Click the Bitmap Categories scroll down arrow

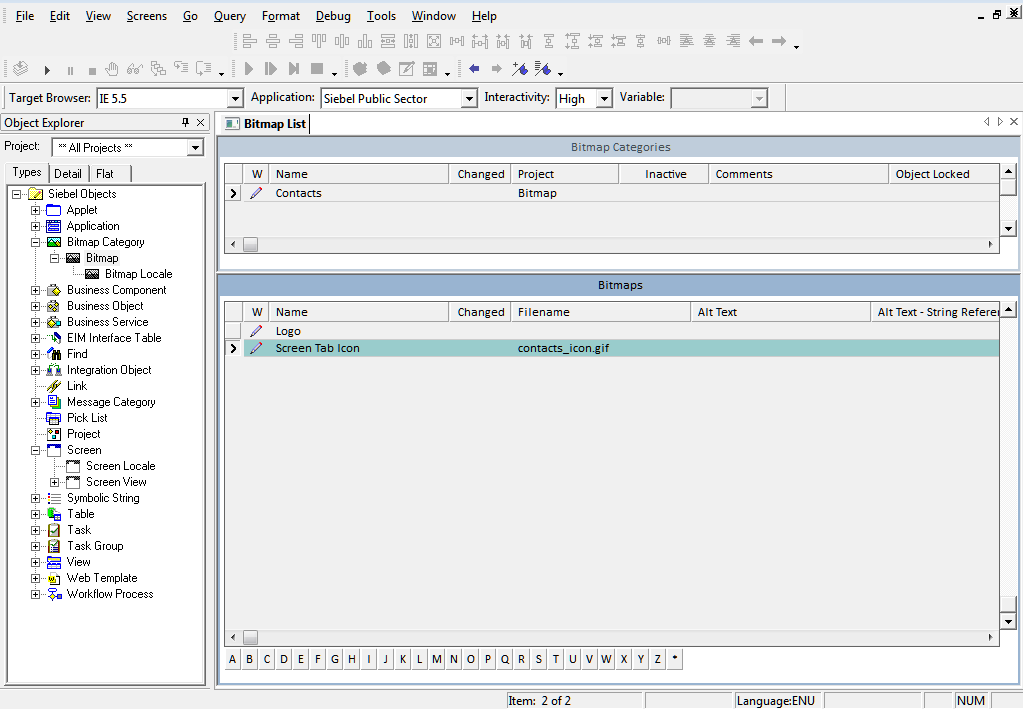[1009, 229]
